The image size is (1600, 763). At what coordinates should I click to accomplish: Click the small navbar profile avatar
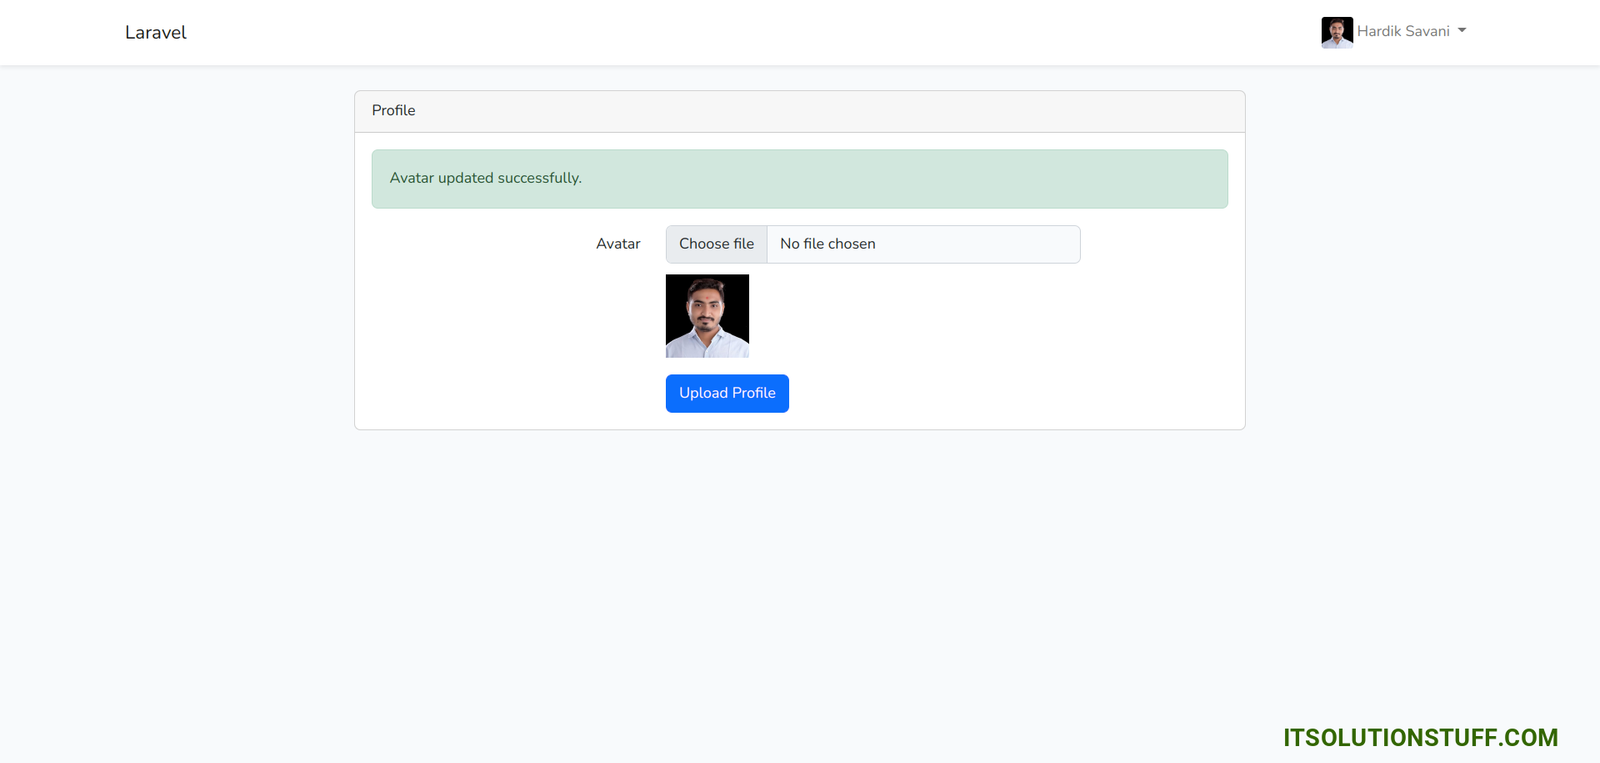pos(1336,32)
